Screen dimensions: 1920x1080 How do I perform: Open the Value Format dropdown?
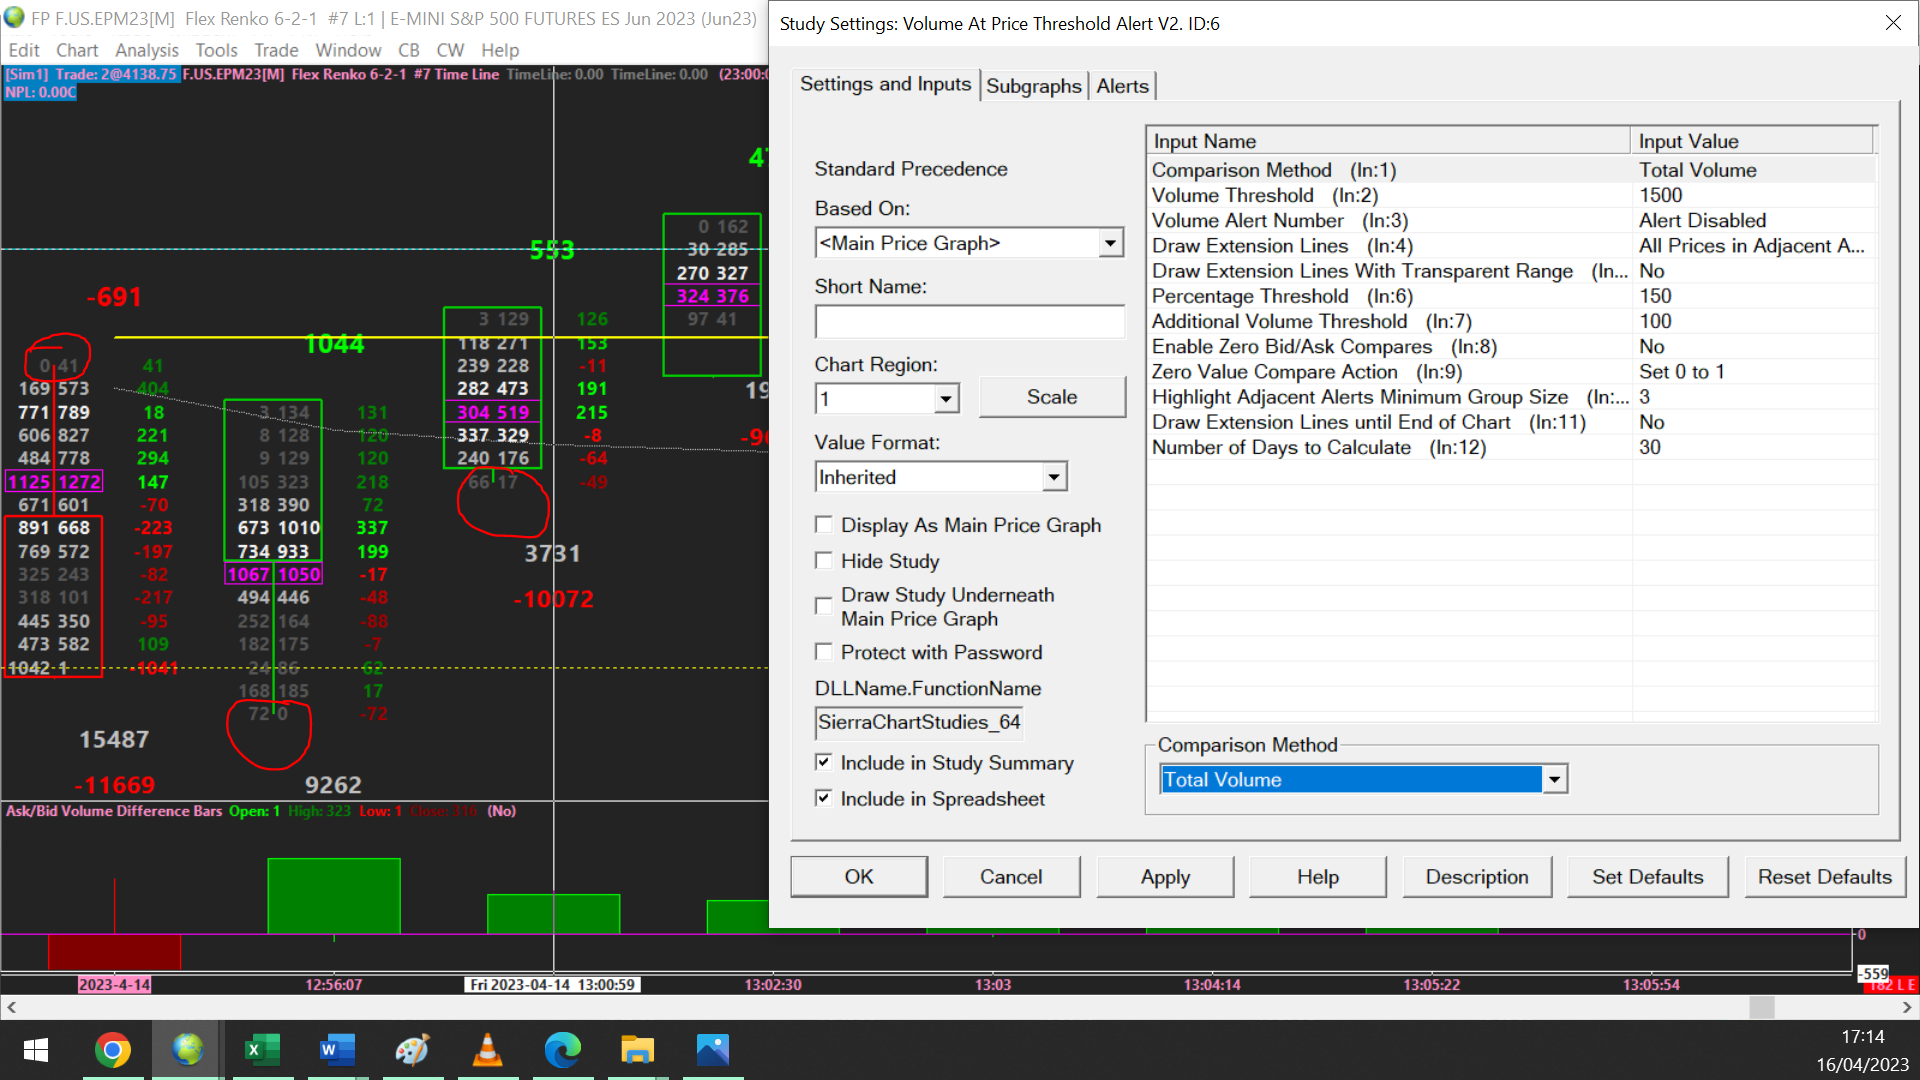(1054, 477)
